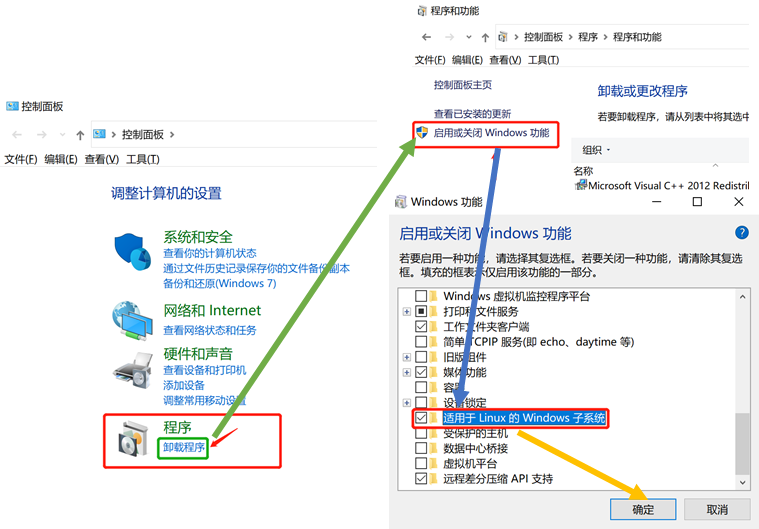
Task: Click 程序 crumb in Programs address bar
Action: (x=588, y=37)
